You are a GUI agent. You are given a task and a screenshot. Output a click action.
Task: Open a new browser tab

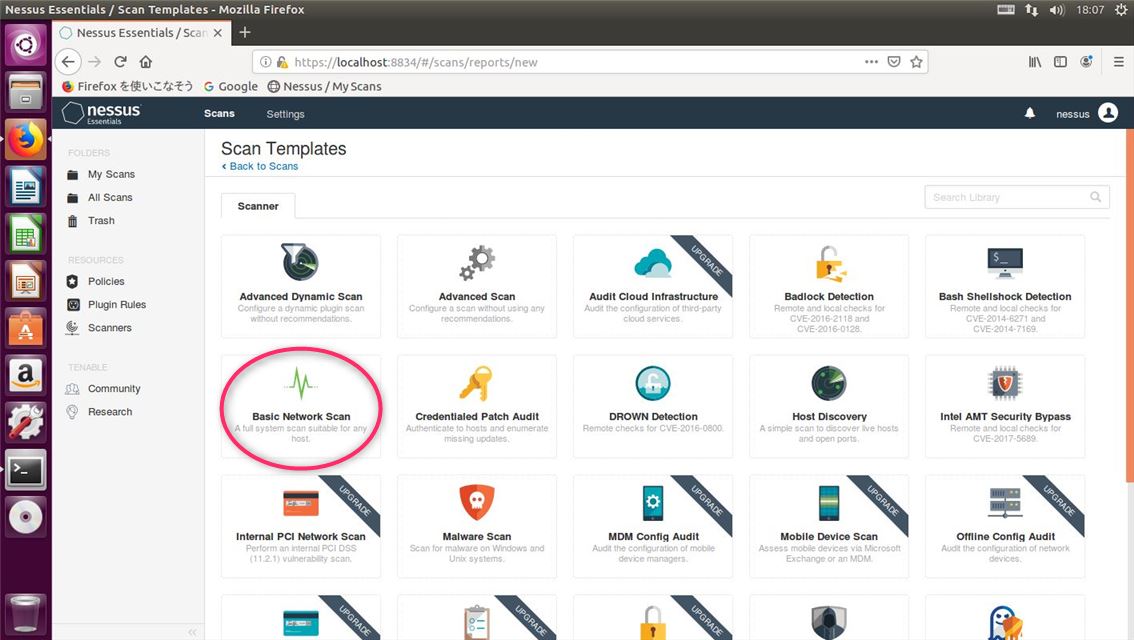point(244,33)
